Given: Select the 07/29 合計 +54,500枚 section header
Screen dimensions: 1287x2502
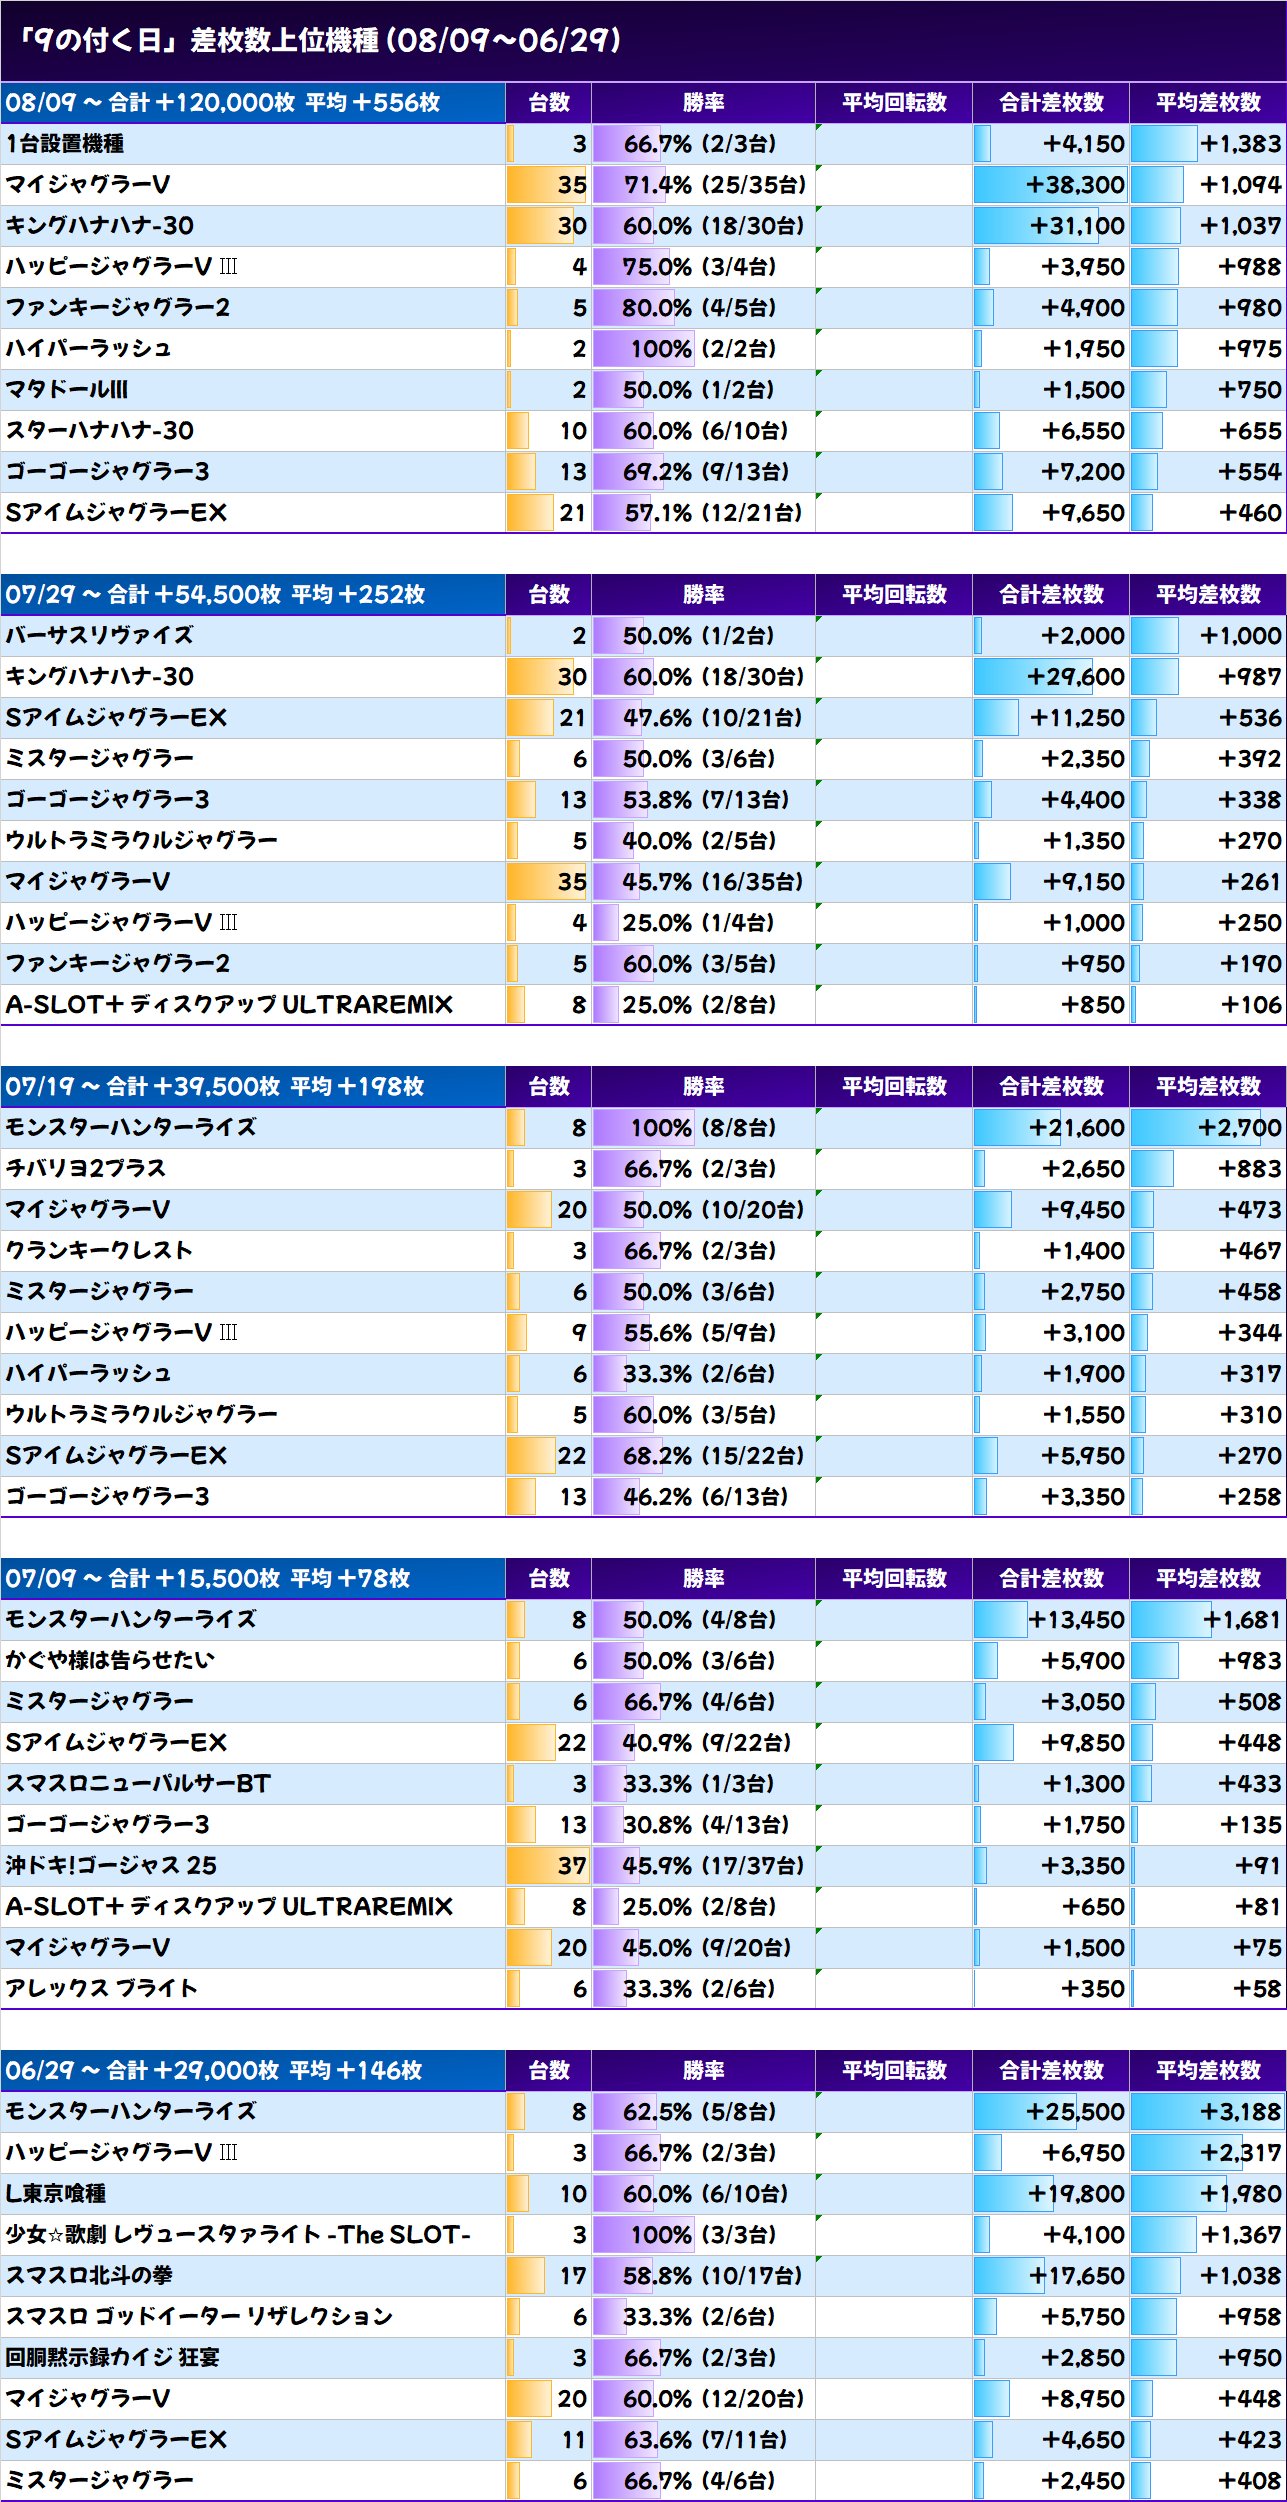Looking at the screenshot, I should click(x=253, y=594).
